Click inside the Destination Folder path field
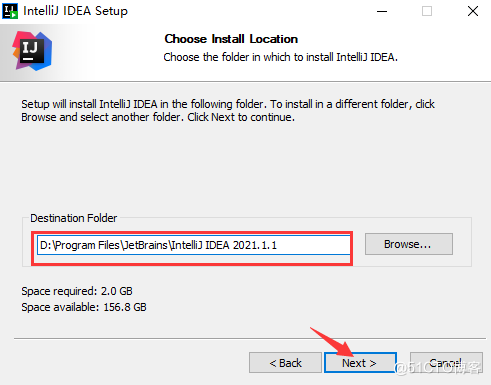This screenshot has width=491, height=385. tap(194, 245)
